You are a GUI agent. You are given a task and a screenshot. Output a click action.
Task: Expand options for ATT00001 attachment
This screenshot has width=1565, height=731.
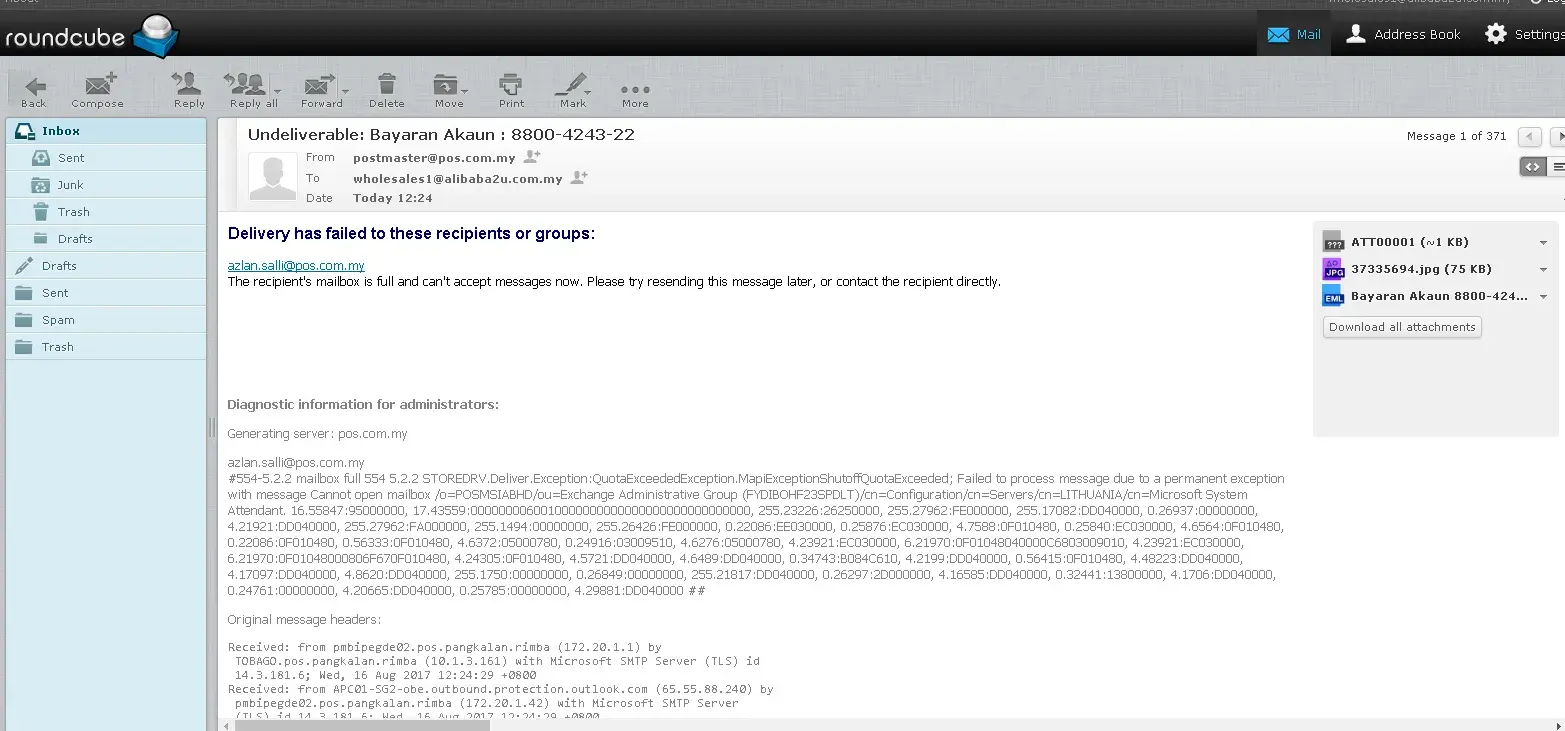[x=1543, y=243]
